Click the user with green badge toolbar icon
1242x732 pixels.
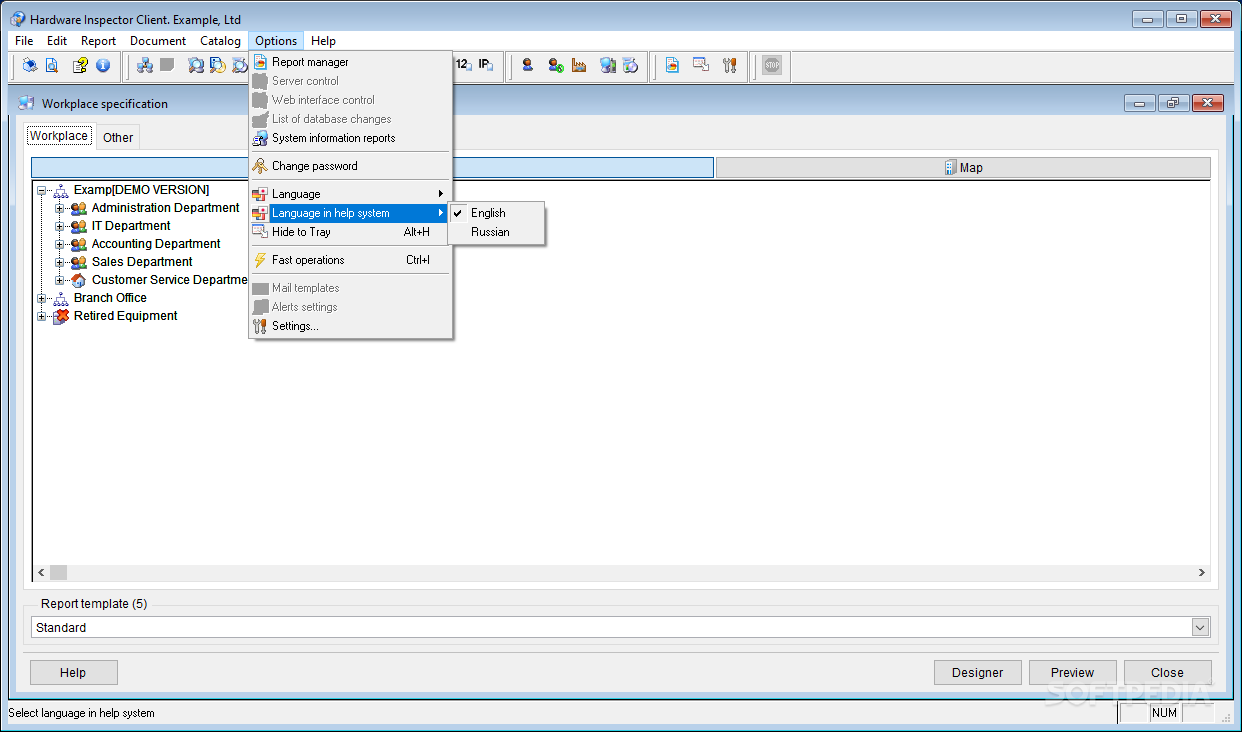coord(555,66)
